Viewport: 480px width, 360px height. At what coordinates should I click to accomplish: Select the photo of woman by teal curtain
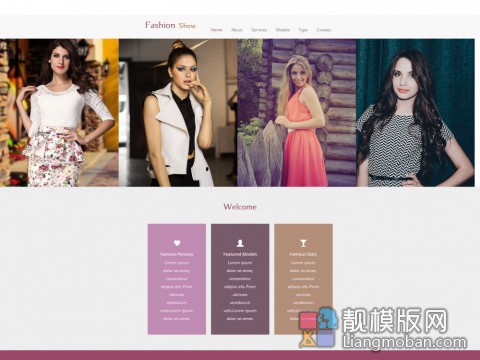coord(415,113)
